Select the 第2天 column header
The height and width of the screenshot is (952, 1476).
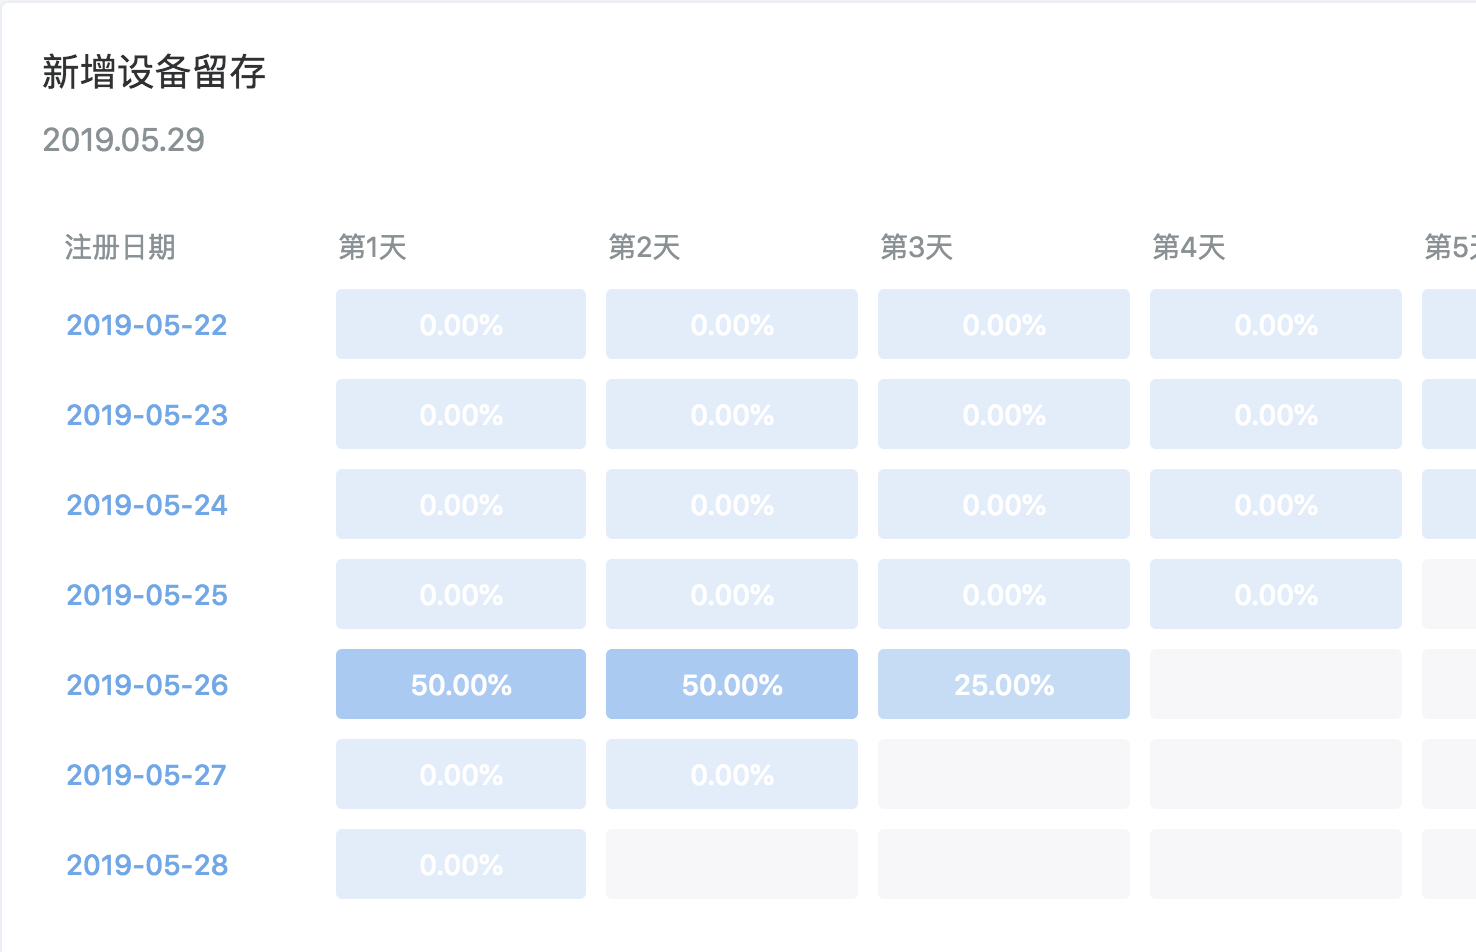click(x=644, y=247)
